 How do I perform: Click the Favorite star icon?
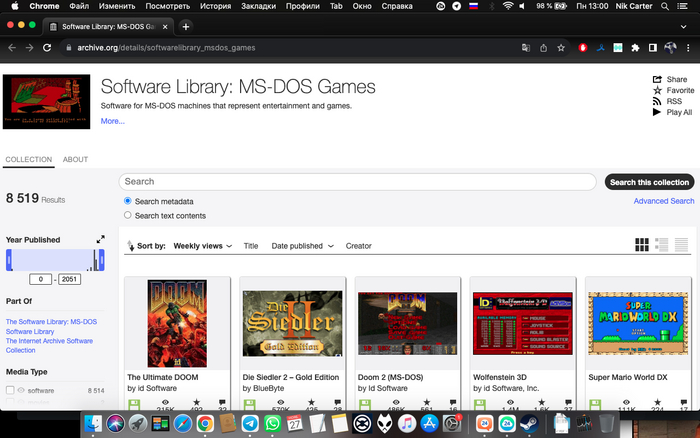pos(657,90)
